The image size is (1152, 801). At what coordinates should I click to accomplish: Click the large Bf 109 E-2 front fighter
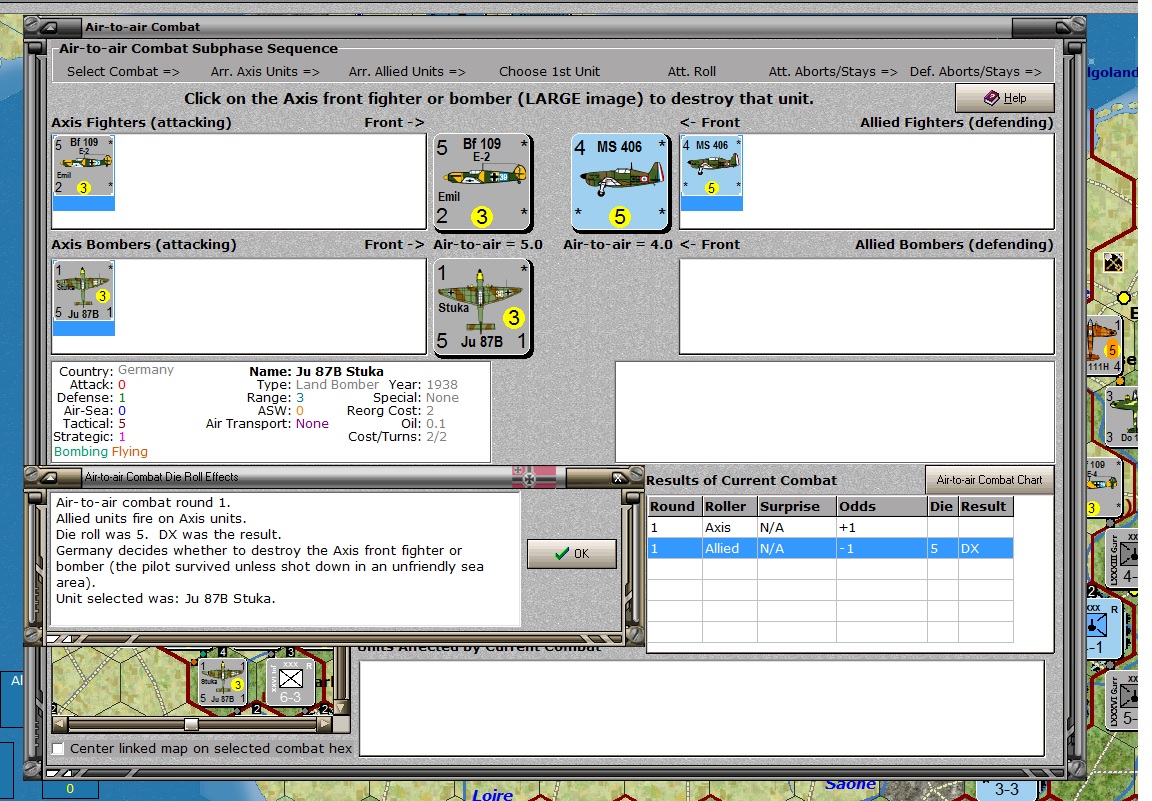[x=483, y=182]
